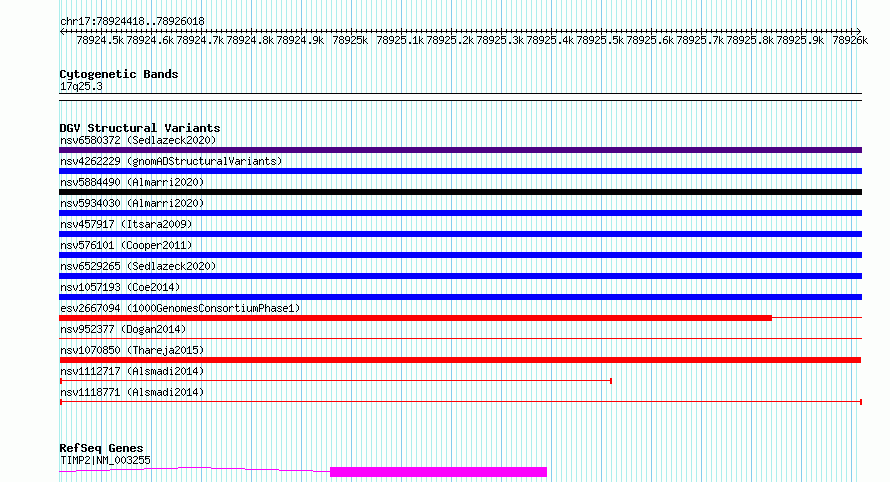890x482 pixels.
Task: Click the purple nsv6580372 variant bar
Action: 460,150
